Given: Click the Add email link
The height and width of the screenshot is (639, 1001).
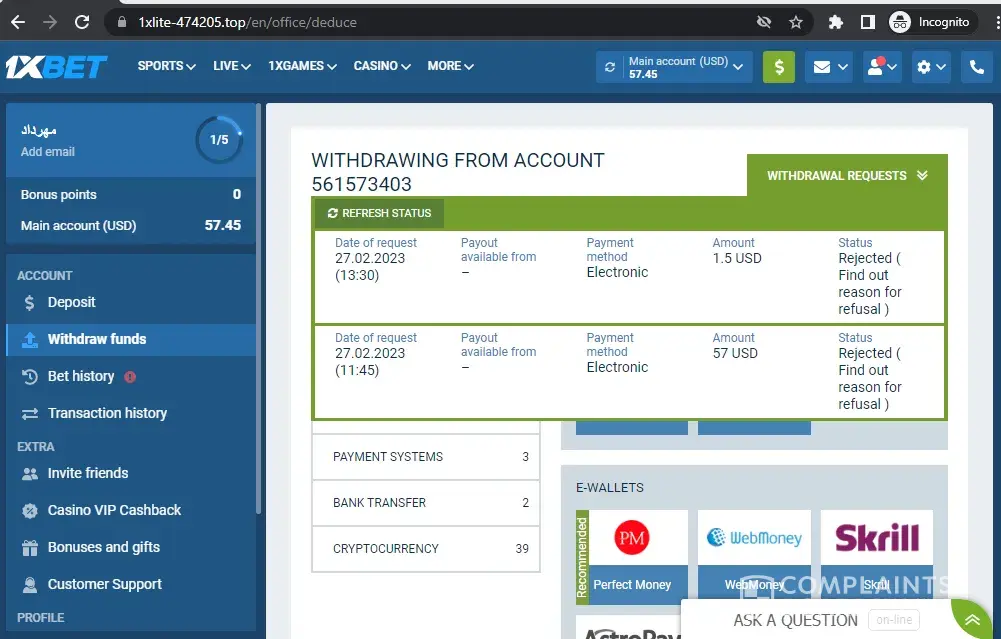Looking at the screenshot, I should [x=48, y=152].
